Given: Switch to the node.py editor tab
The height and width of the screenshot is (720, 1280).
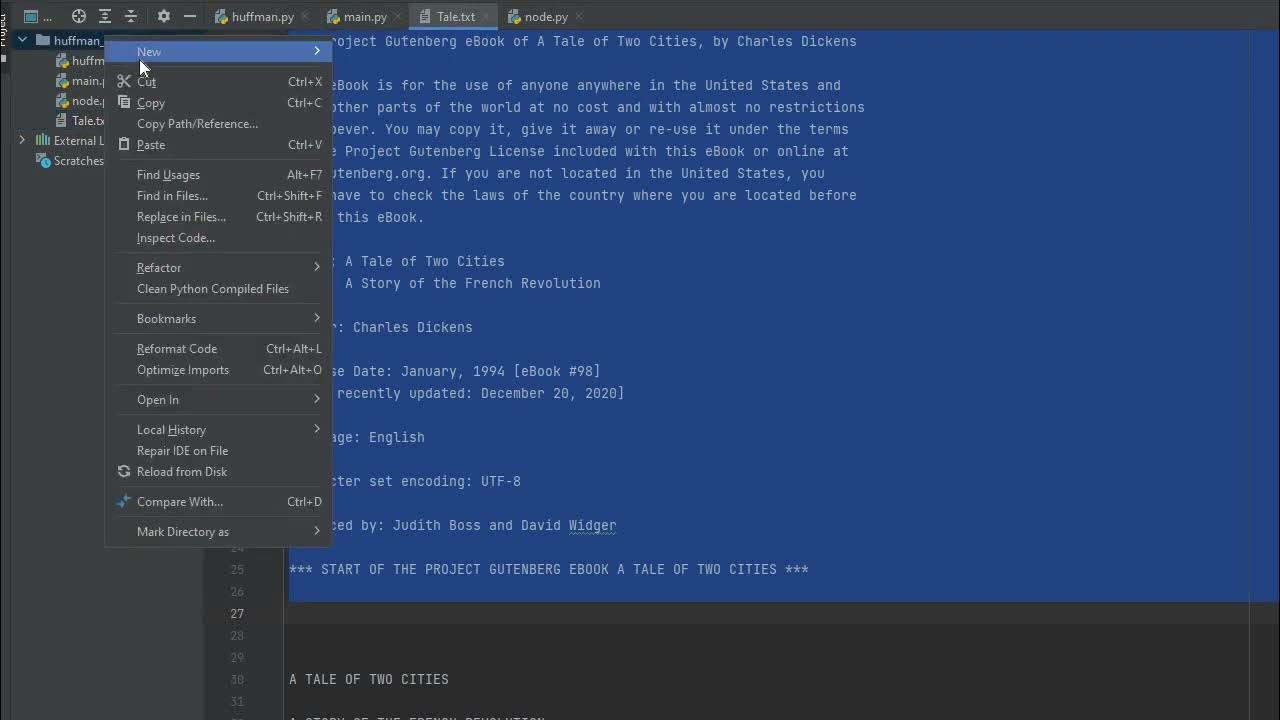Looking at the screenshot, I should pos(538,17).
